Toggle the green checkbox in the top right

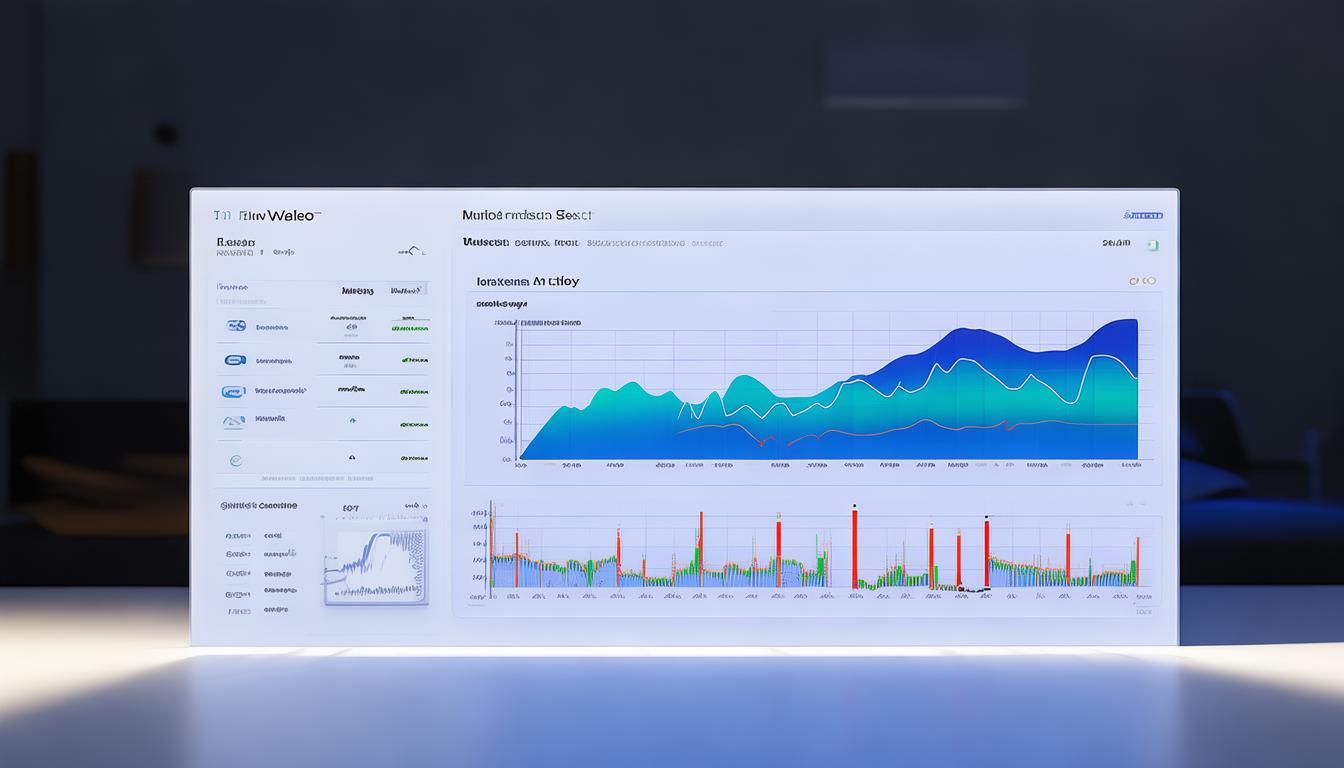pyautogui.click(x=1152, y=244)
